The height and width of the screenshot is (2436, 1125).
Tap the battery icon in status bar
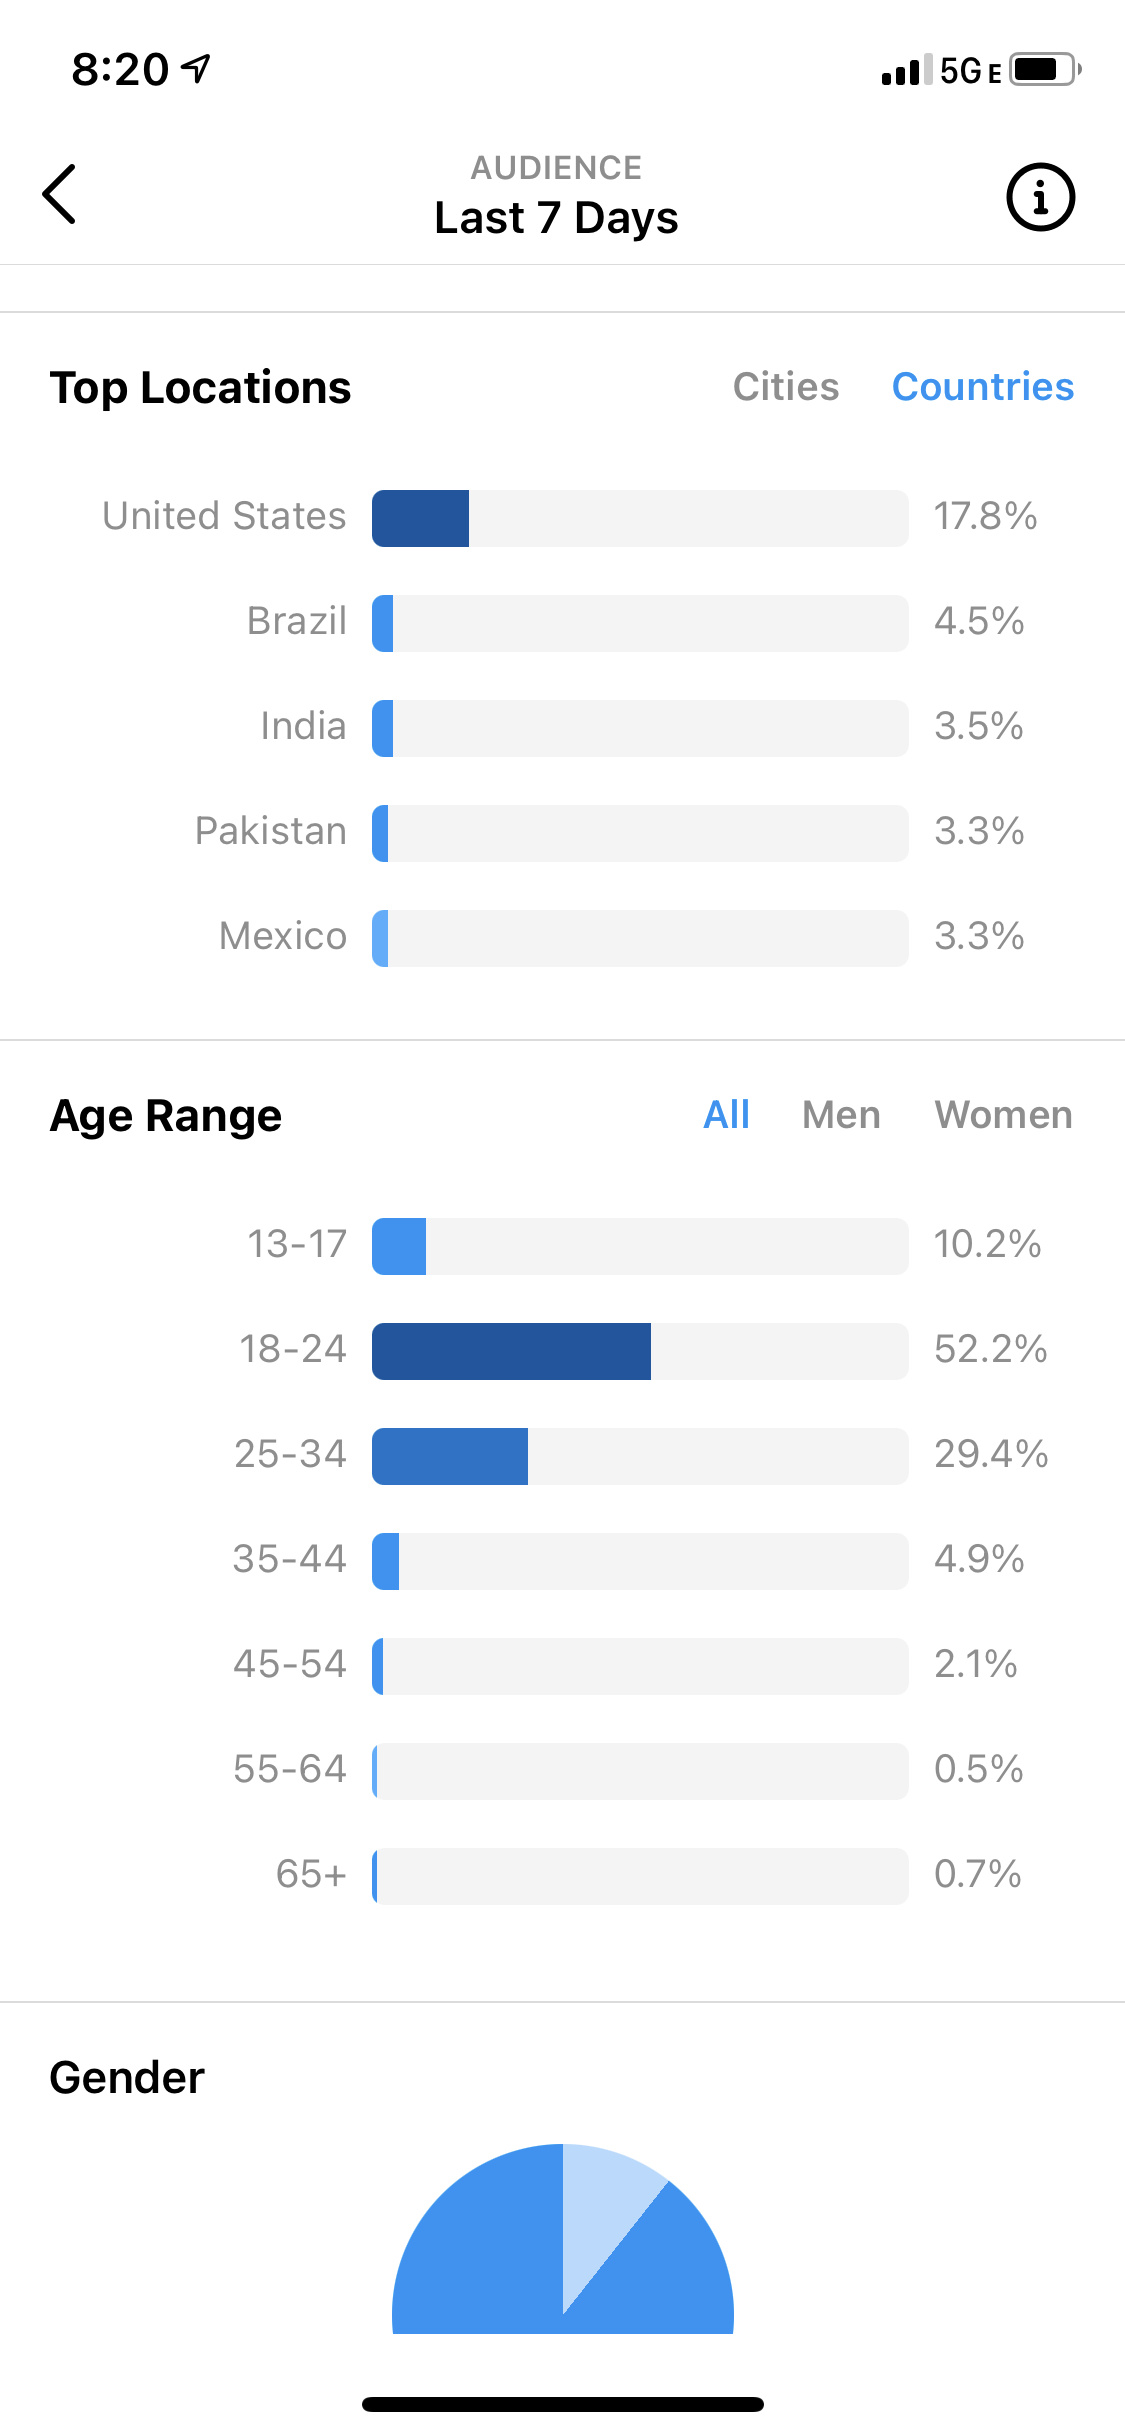(1045, 70)
